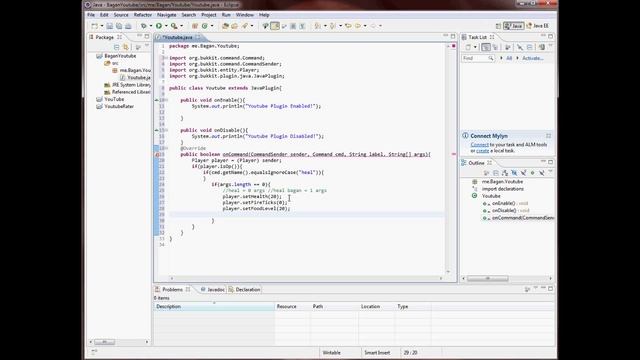Open the Debug dropdown arrow
The height and width of the screenshot is (360, 640).
point(151,26)
